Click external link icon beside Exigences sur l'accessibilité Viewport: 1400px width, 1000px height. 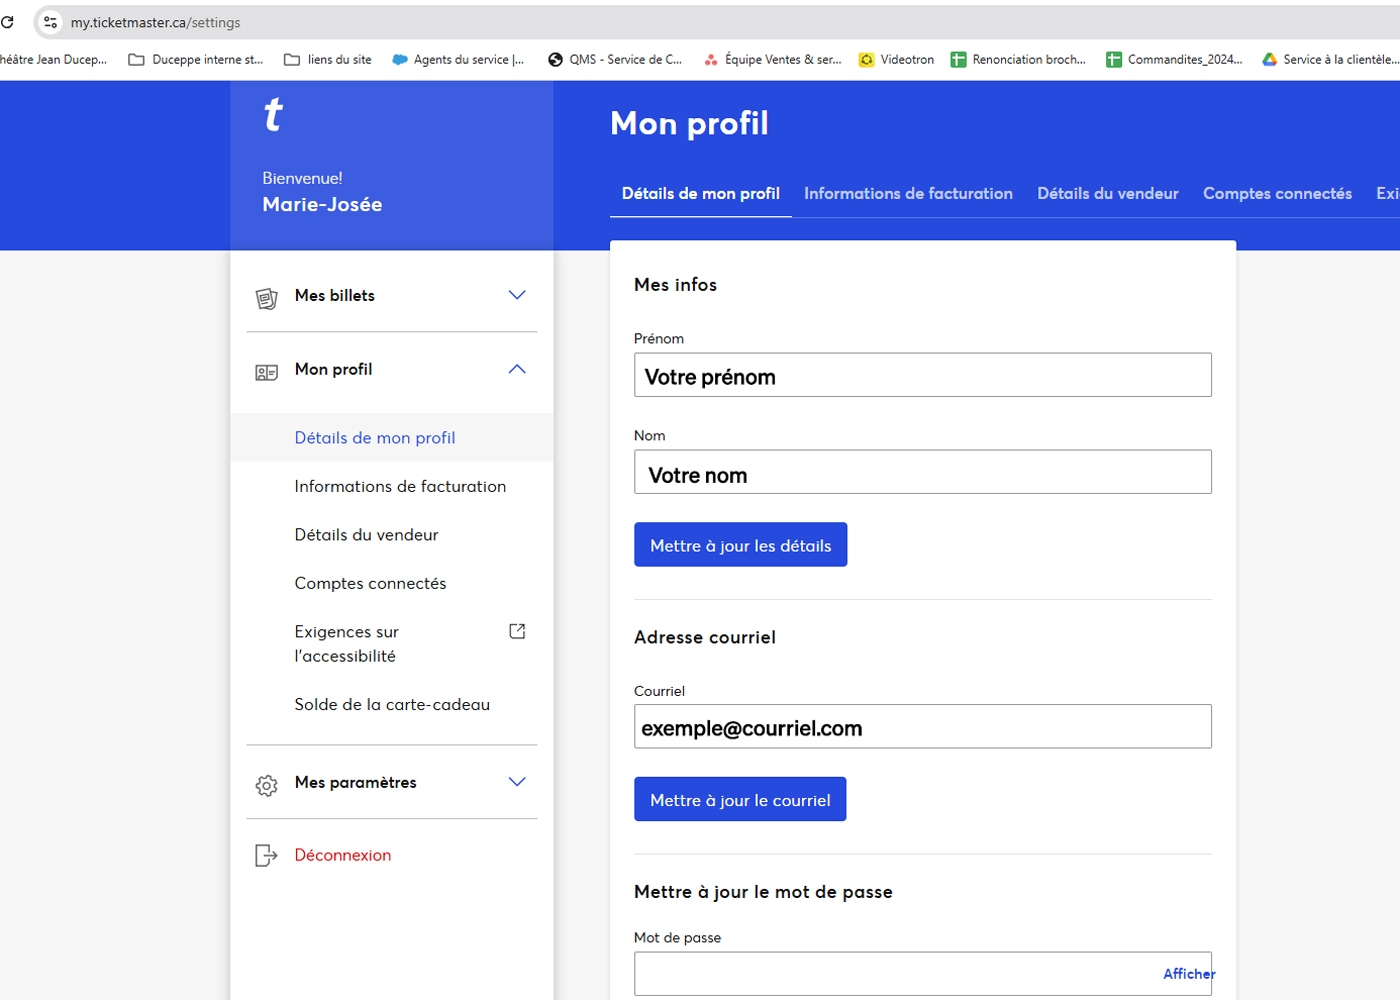[x=517, y=631]
